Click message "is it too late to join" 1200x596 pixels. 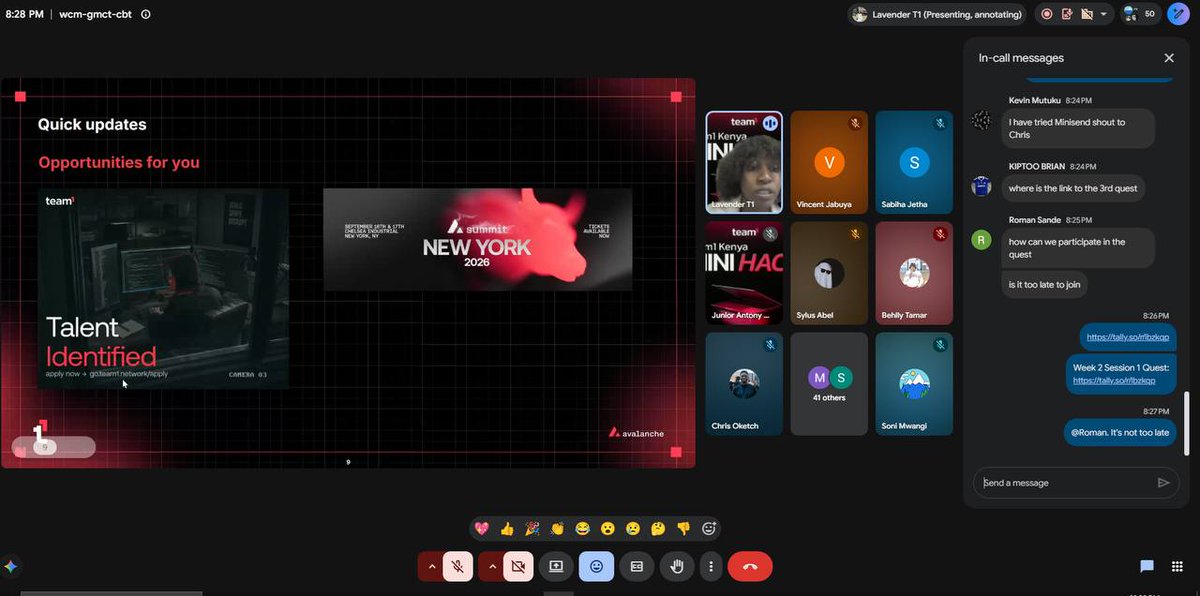tap(1045, 285)
